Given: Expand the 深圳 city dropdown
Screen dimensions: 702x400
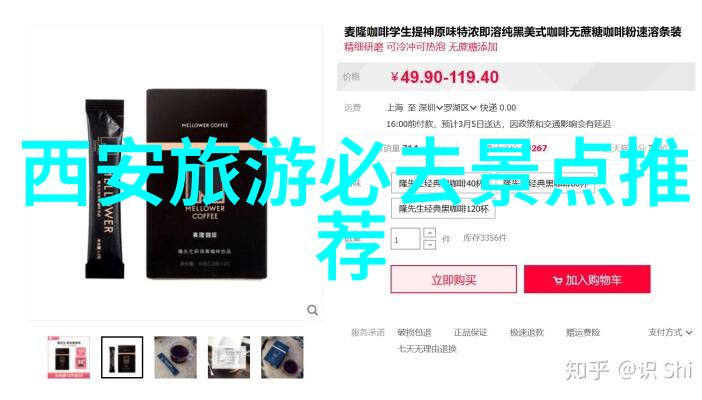Looking at the screenshot, I should click(x=430, y=108).
